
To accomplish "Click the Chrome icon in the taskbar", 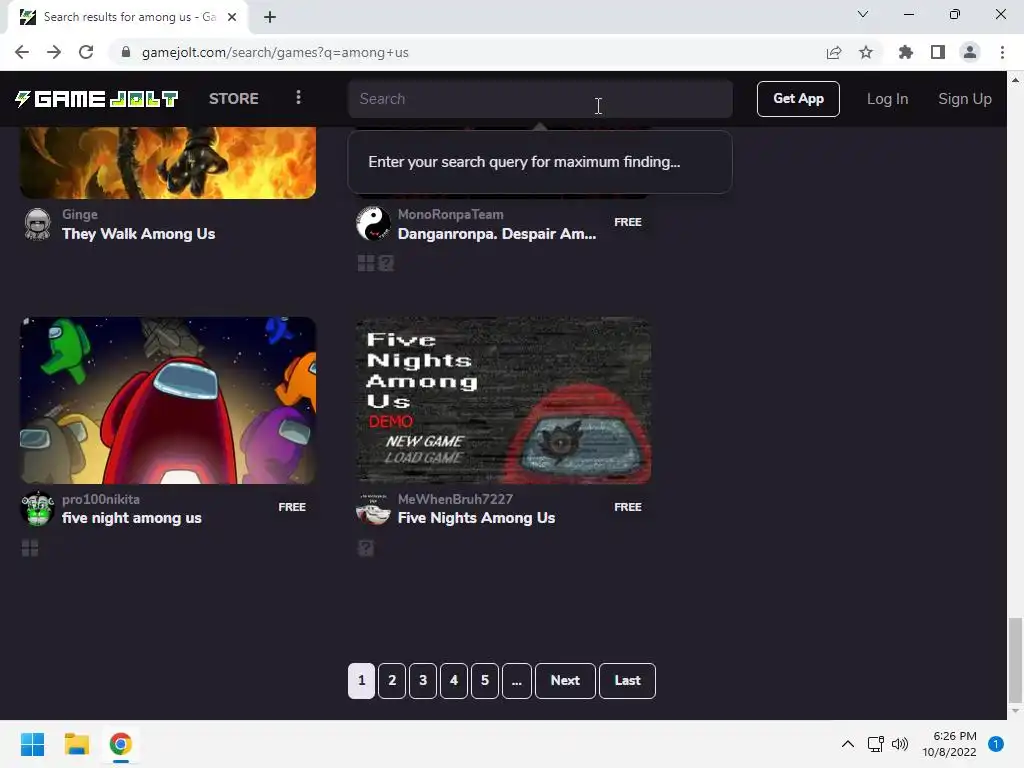I will tap(120, 744).
